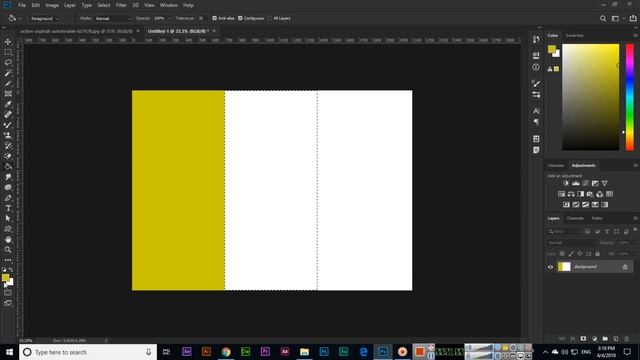Click inside the yellow color picker field

pyautogui.click(x=591, y=97)
